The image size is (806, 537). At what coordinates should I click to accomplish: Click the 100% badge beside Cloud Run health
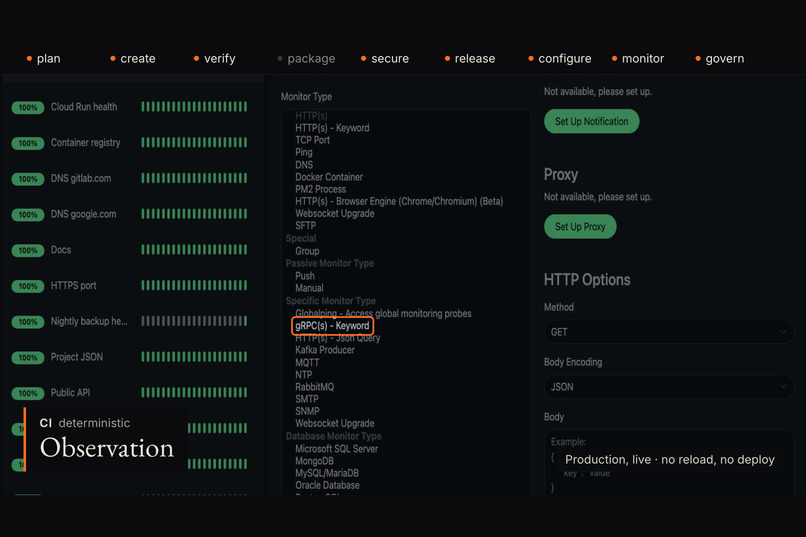pos(28,107)
